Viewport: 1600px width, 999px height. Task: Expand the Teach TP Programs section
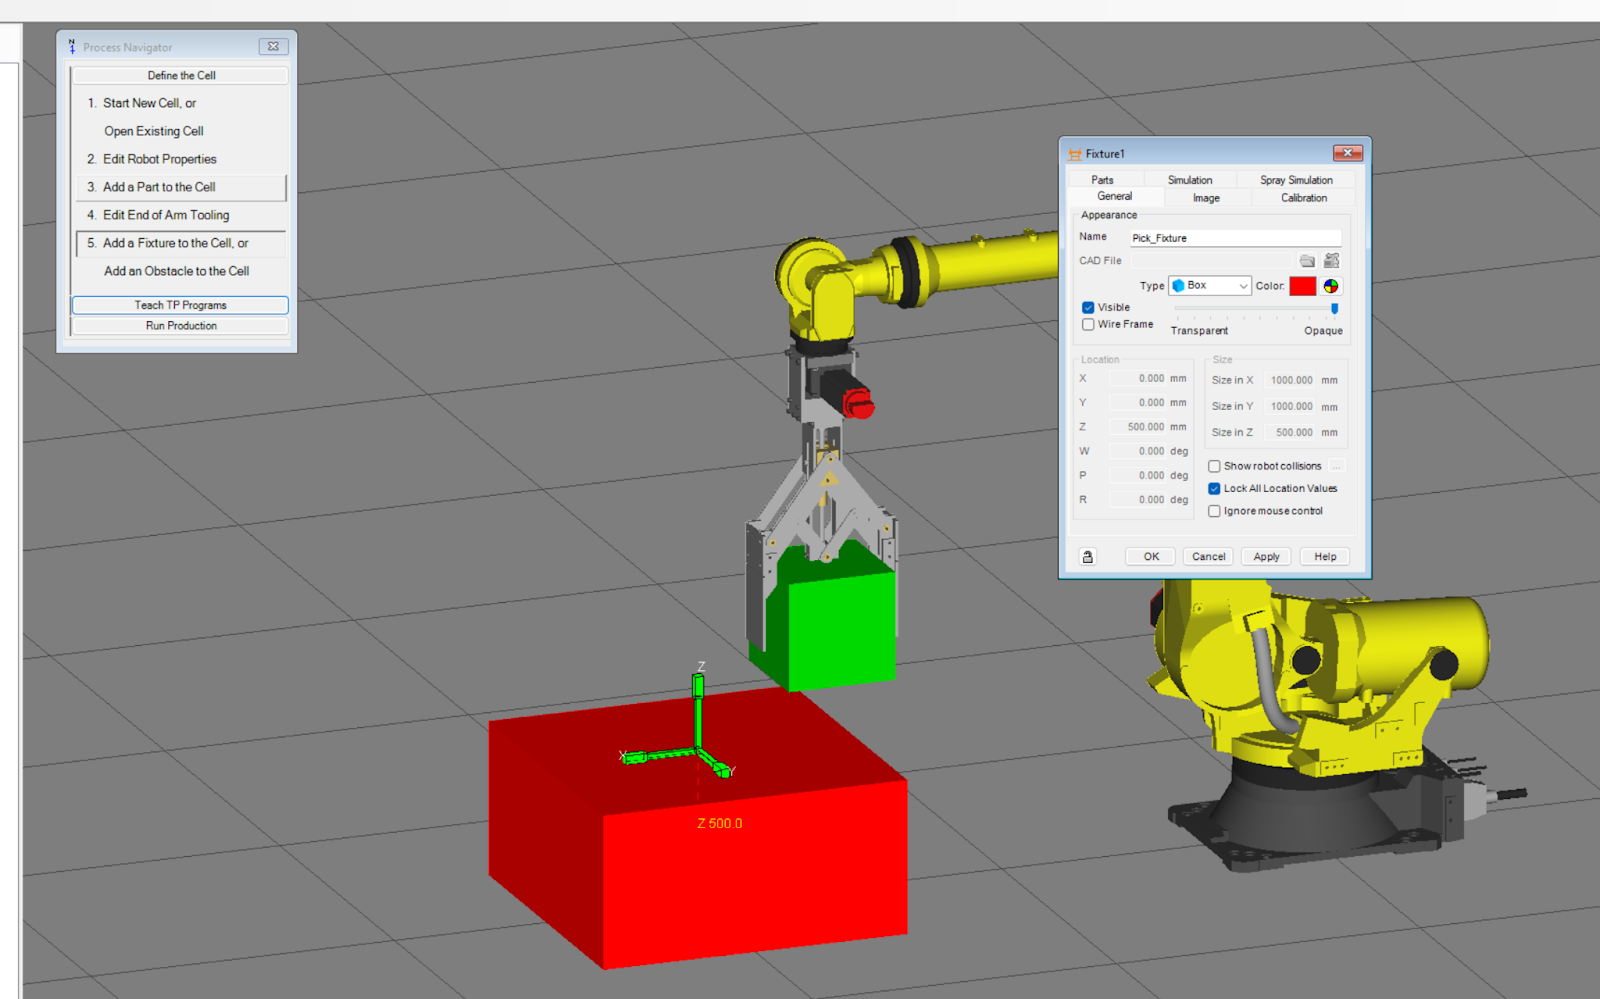181,305
